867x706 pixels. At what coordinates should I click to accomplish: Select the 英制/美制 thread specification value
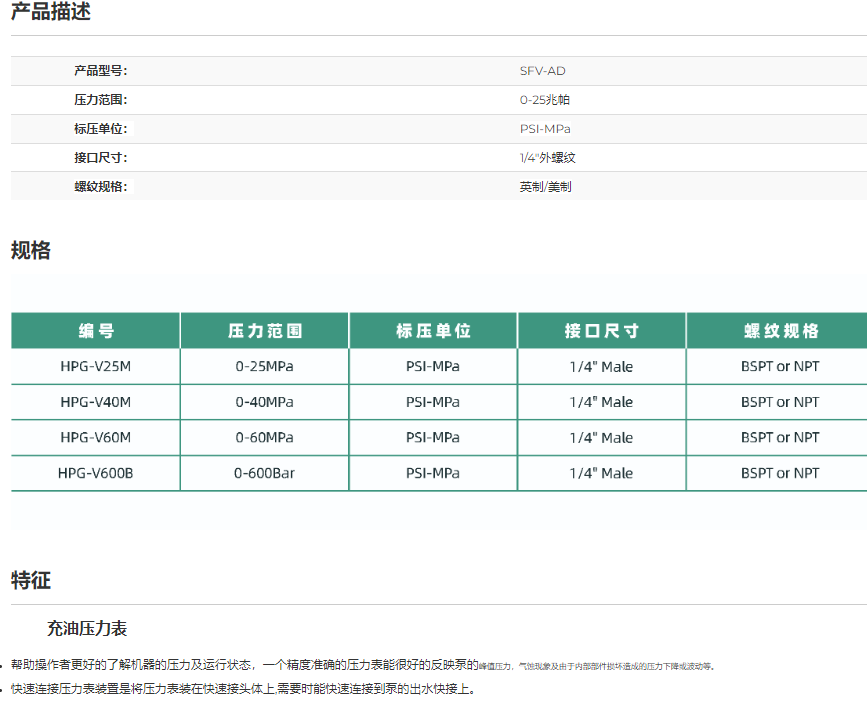pyautogui.click(x=545, y=187)
